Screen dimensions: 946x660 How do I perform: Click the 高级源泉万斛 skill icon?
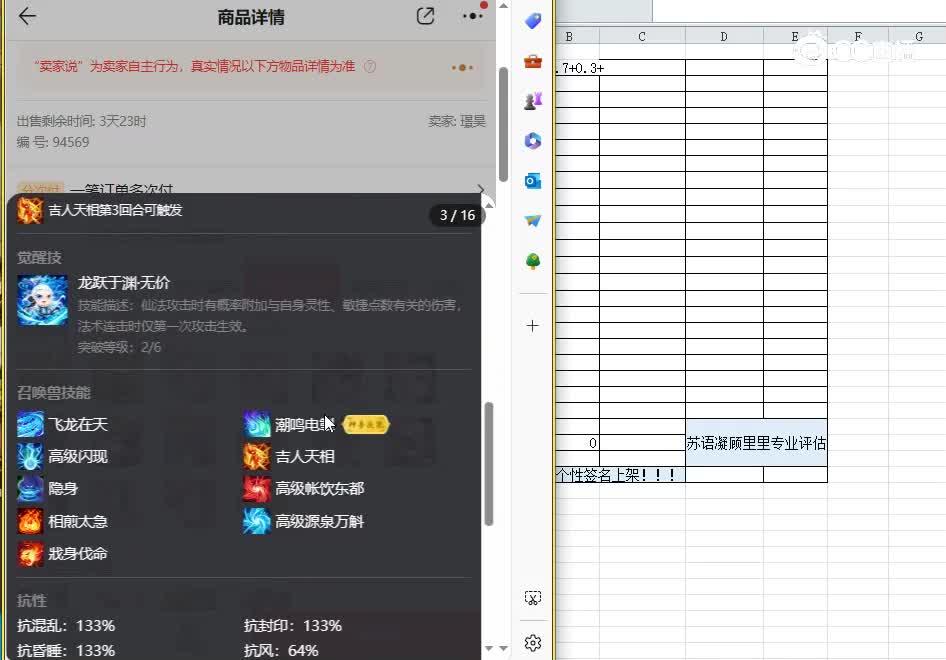click(x=257, y=521)
